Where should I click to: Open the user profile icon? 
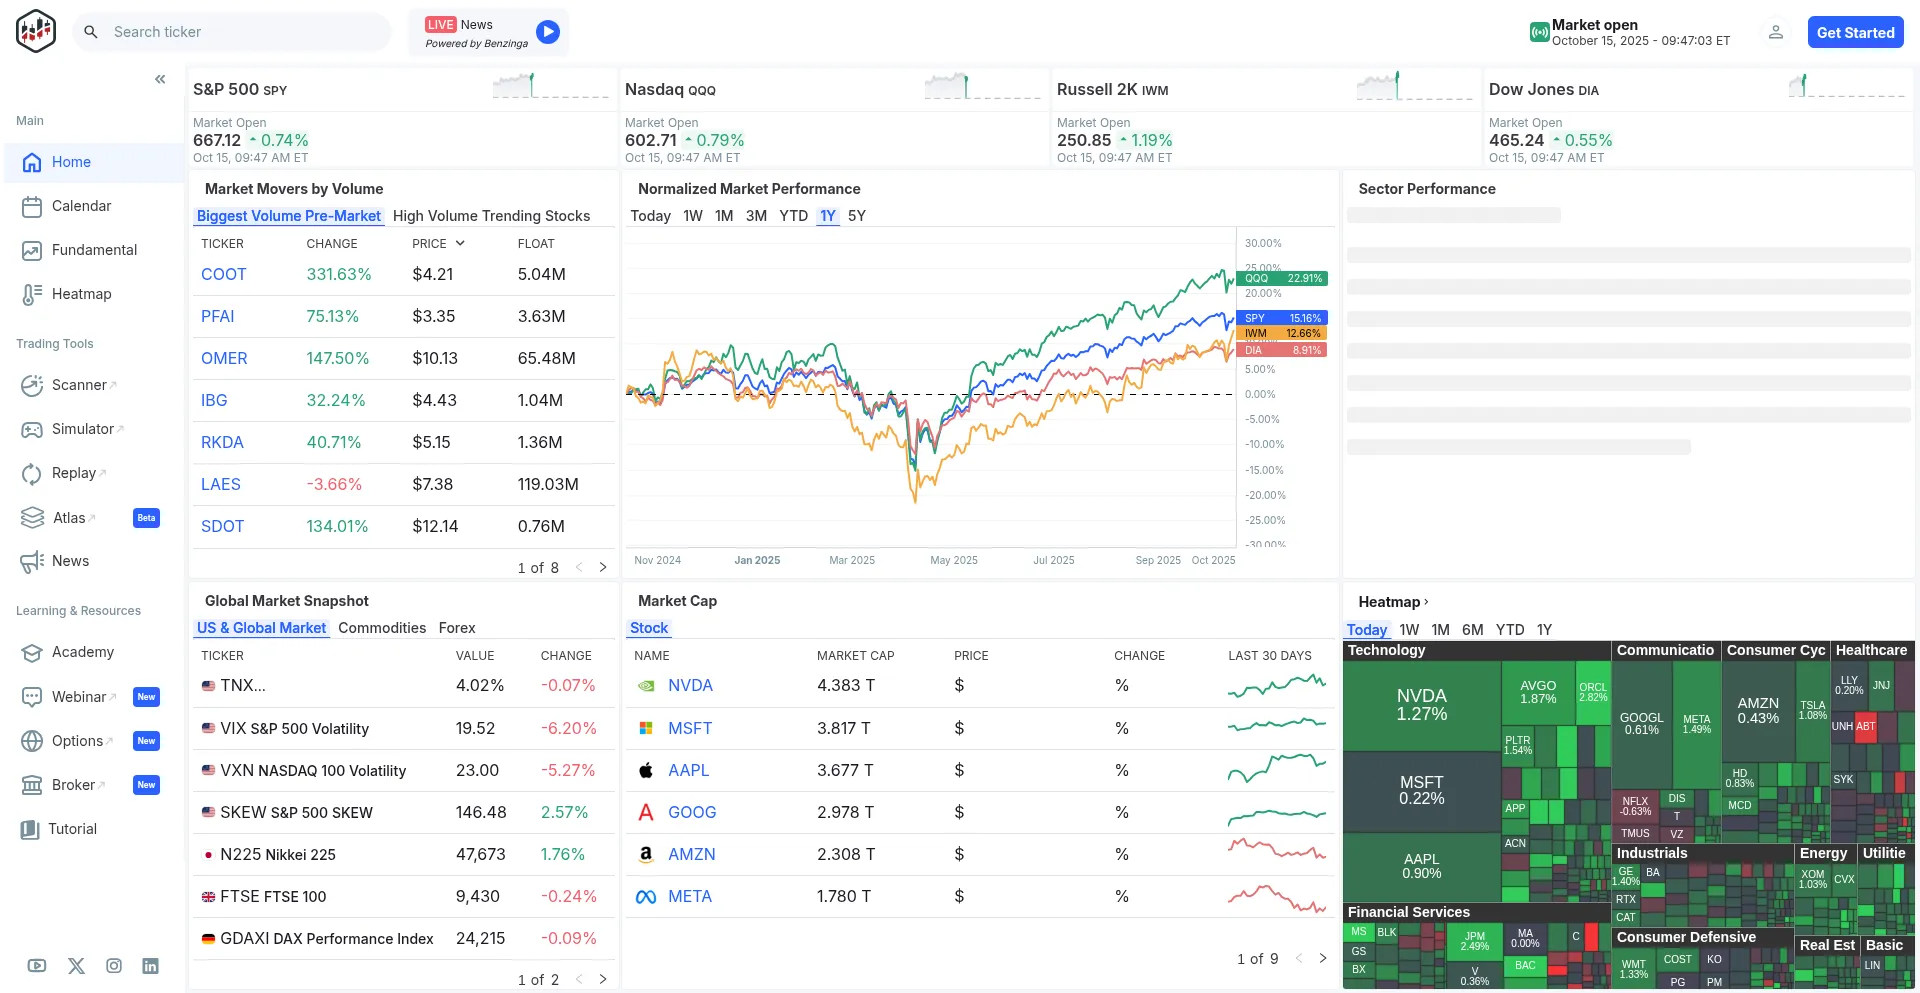(x=1775, y=32)
